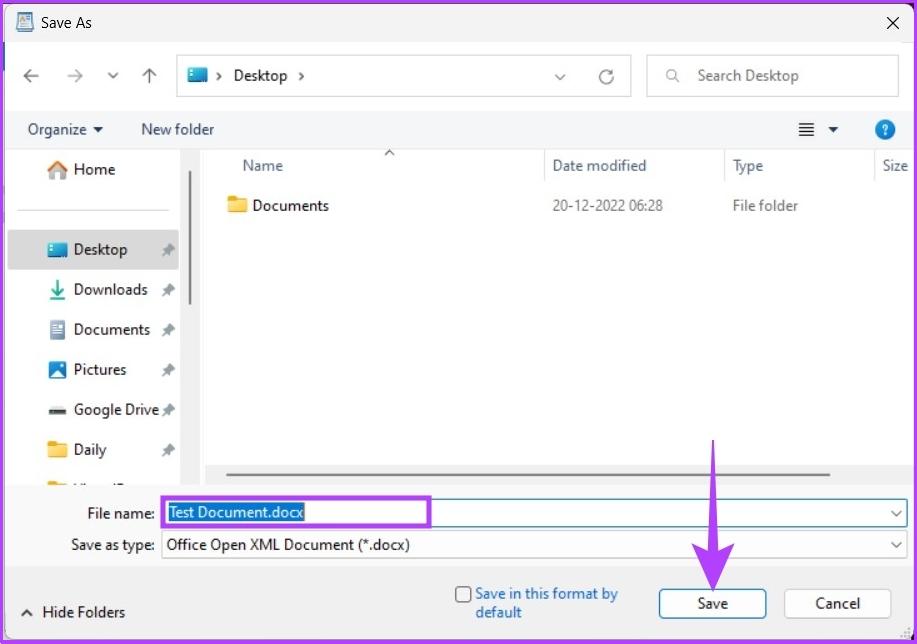Viewport: 917px width, 644px height.
Task: Click the File folder type cell
Action: click(x=765, y=206)
